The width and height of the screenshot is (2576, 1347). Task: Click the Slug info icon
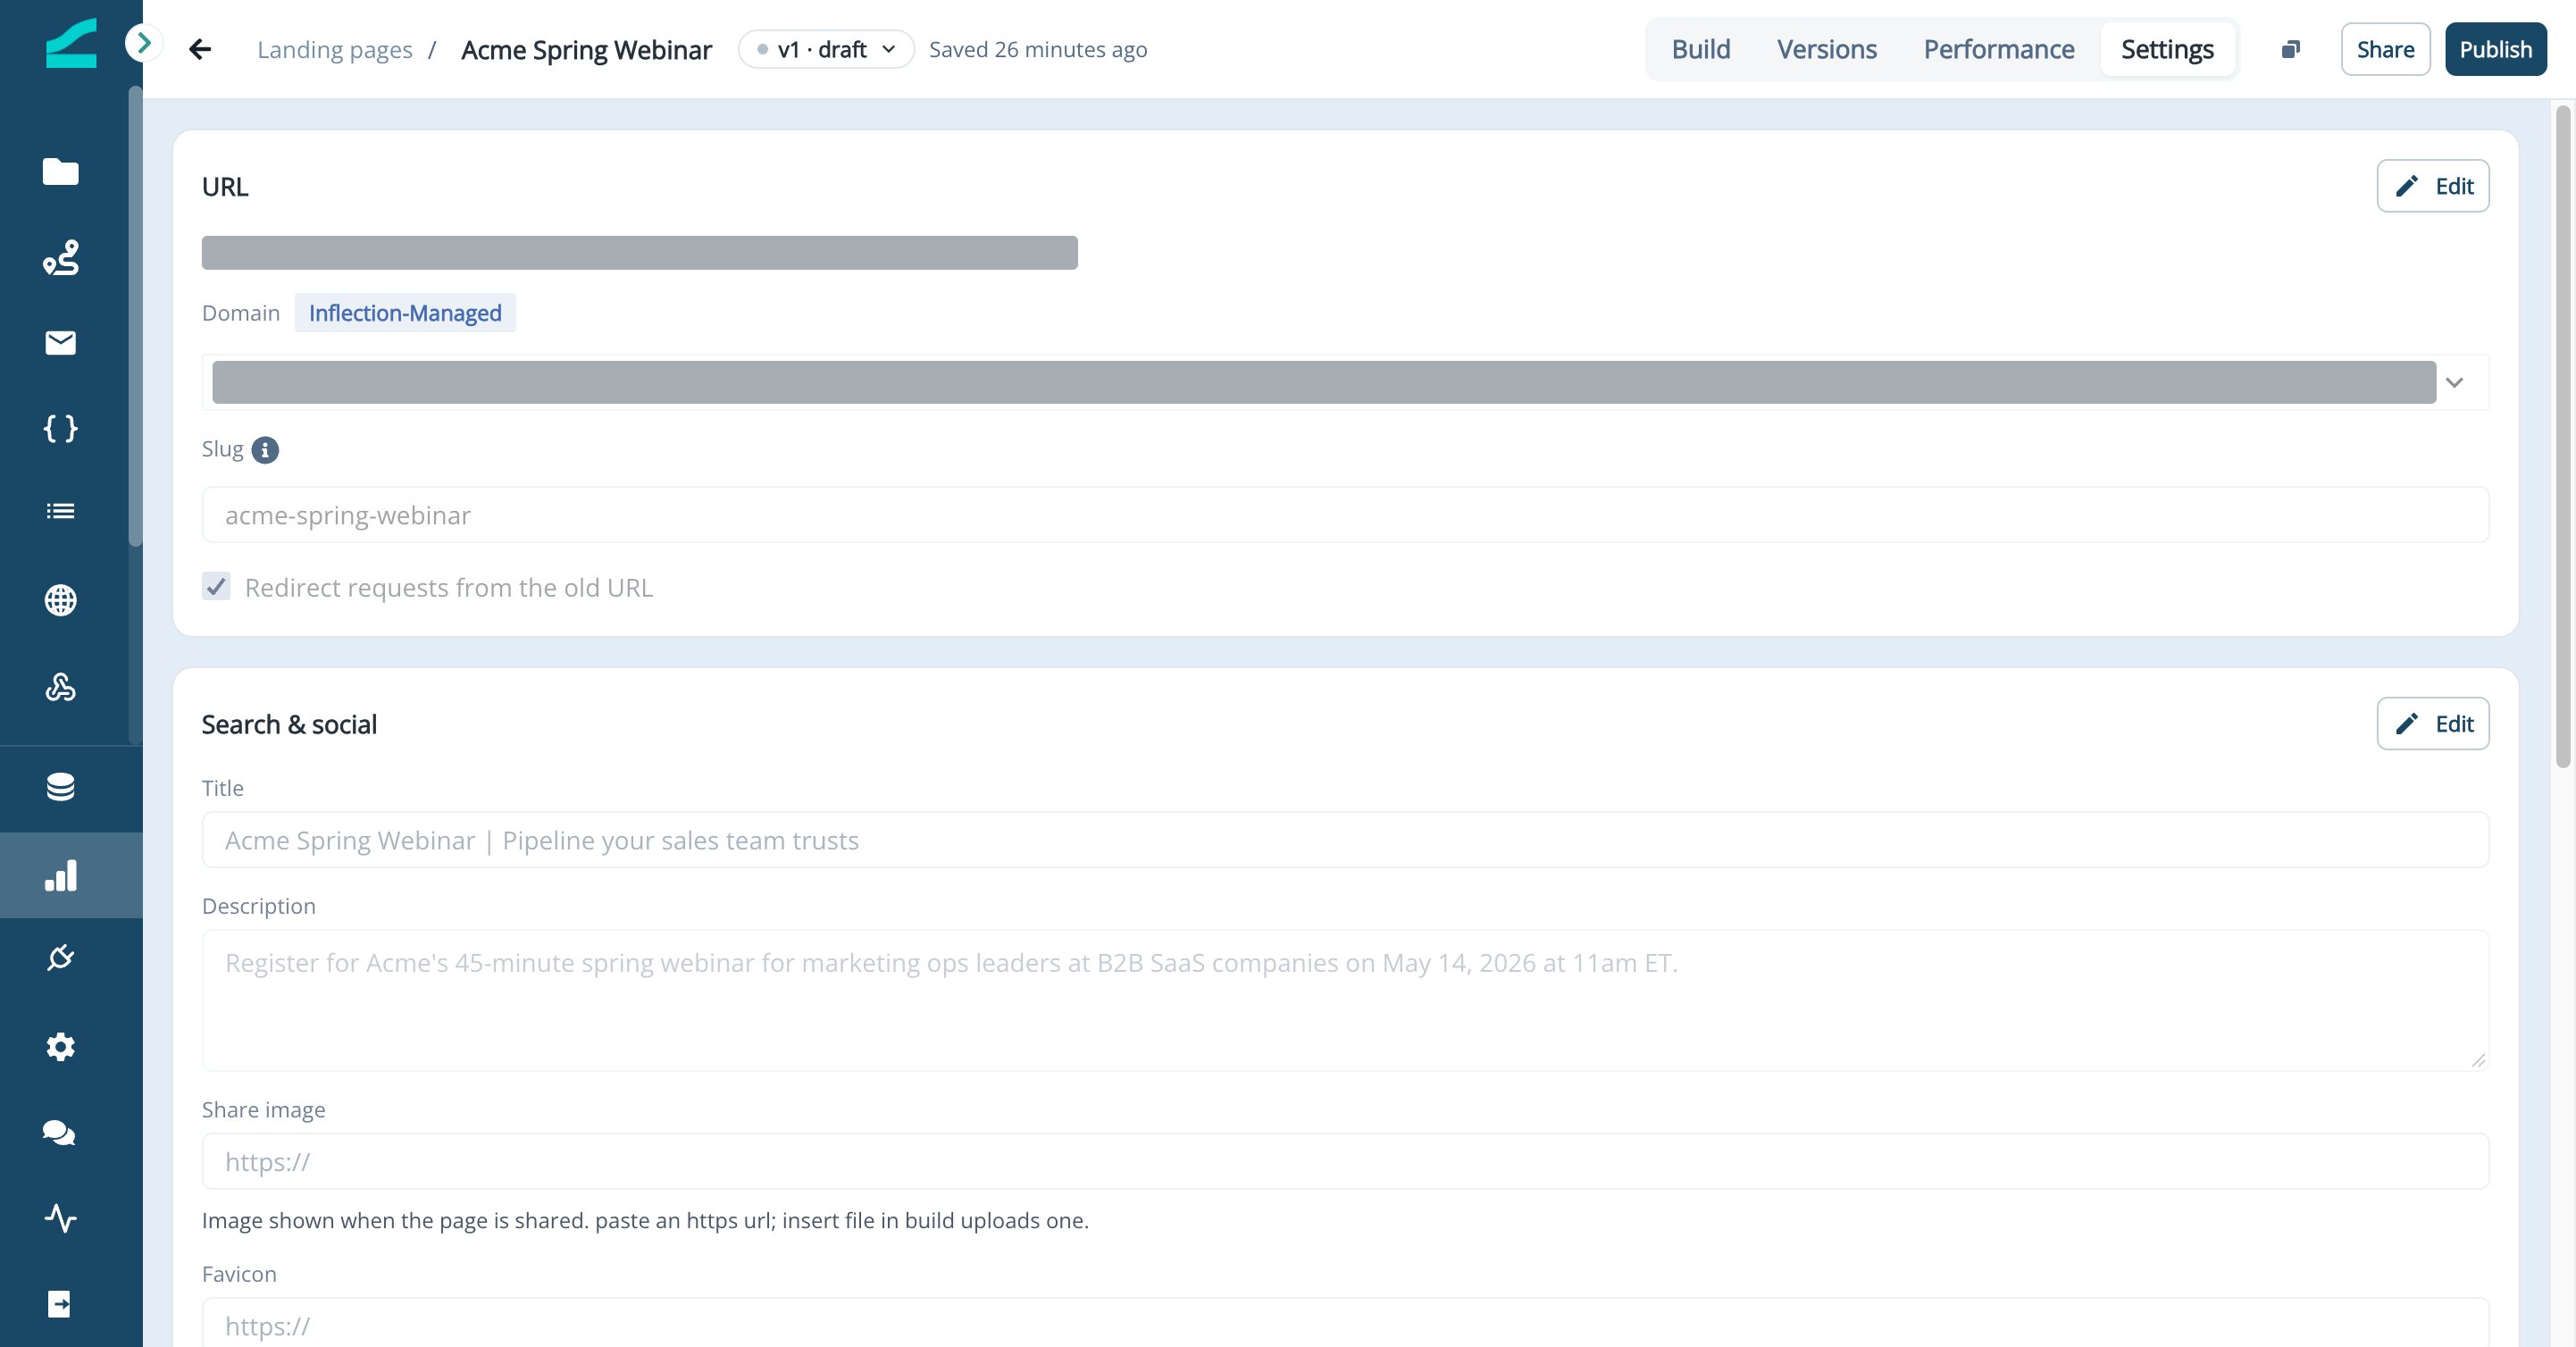(265, 450)
